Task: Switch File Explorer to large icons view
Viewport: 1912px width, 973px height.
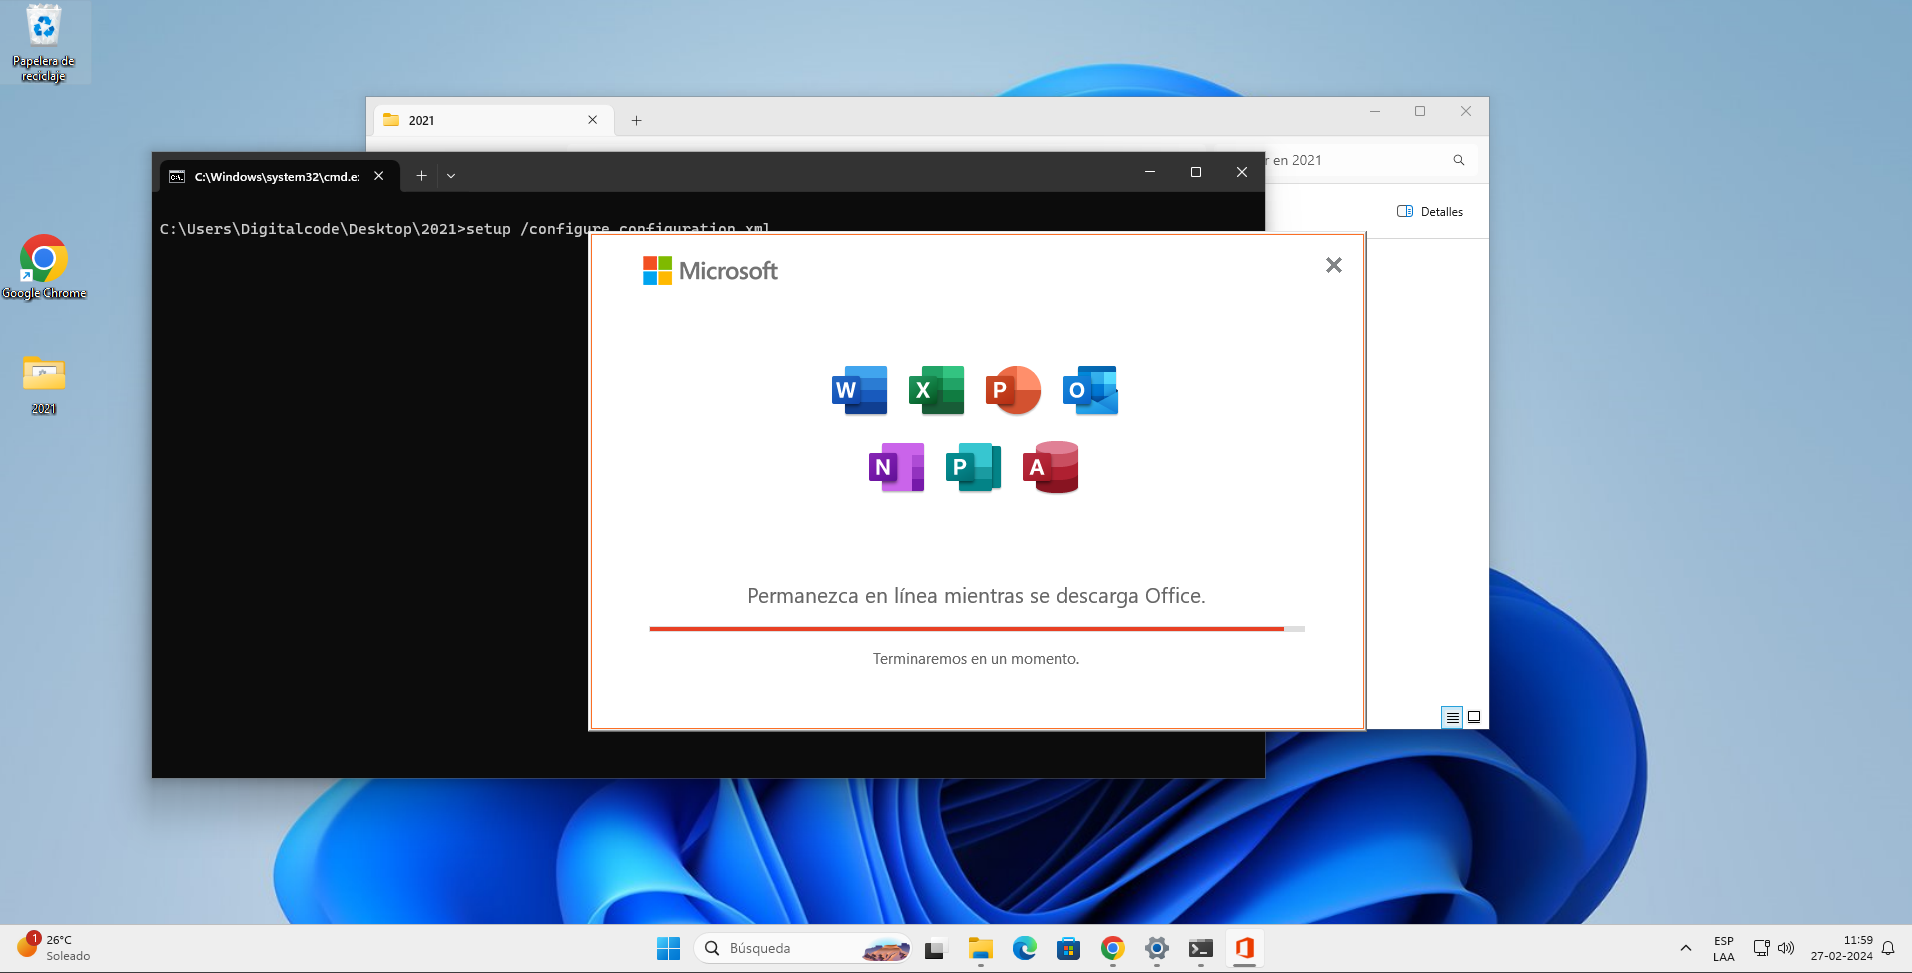Action: [x=1473, y=717]
